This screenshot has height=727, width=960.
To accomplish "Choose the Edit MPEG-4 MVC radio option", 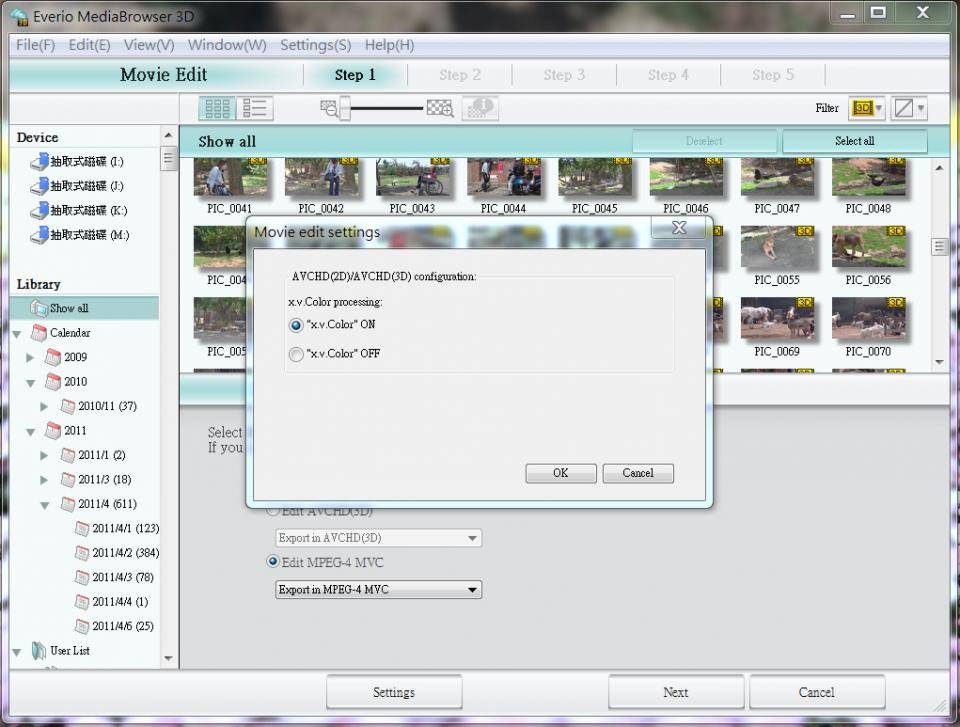I will tap(273, 562).
